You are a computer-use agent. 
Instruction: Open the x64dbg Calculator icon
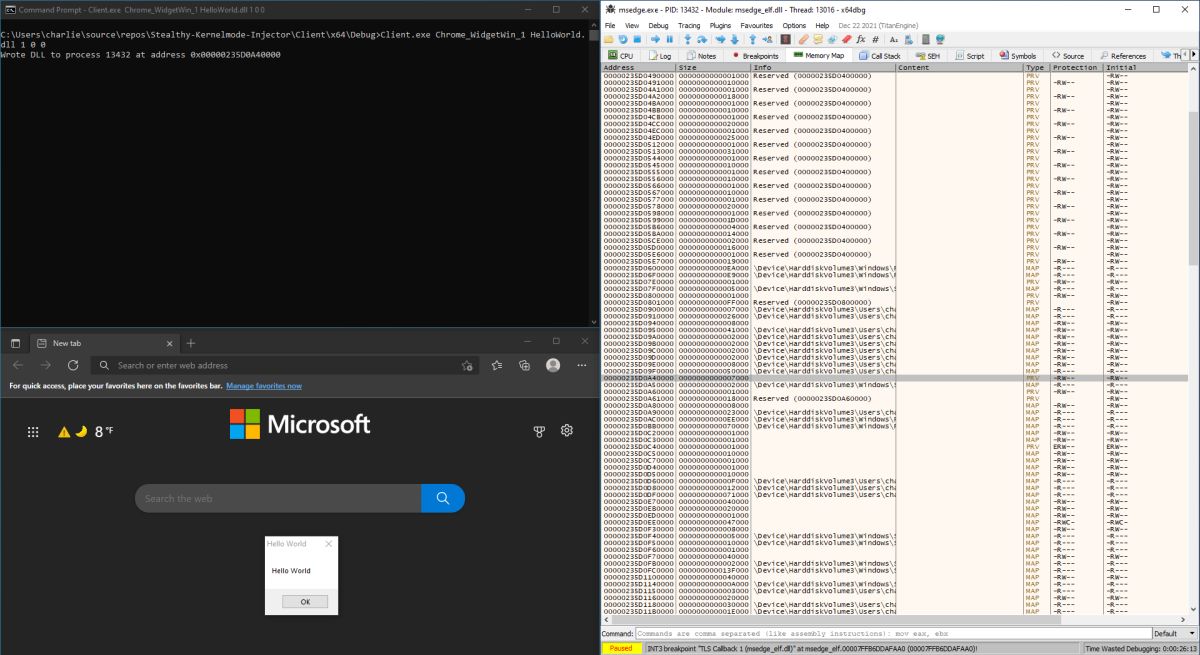click(x=925, y=39)
